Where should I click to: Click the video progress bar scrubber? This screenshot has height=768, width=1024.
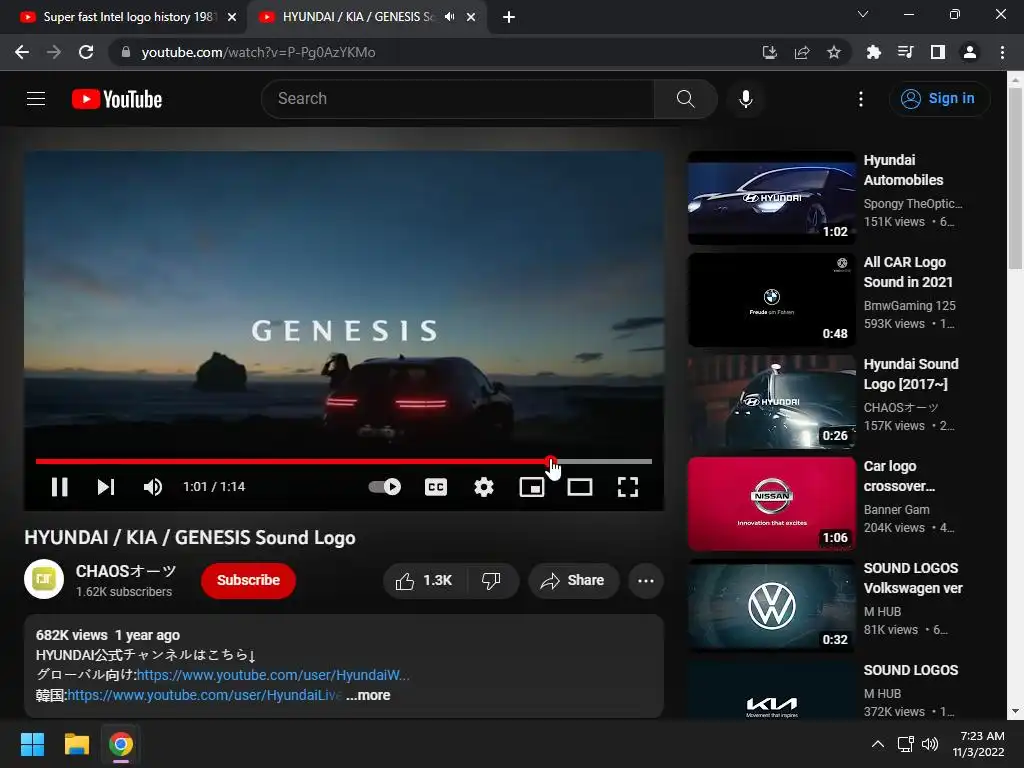tap(551, 461)
